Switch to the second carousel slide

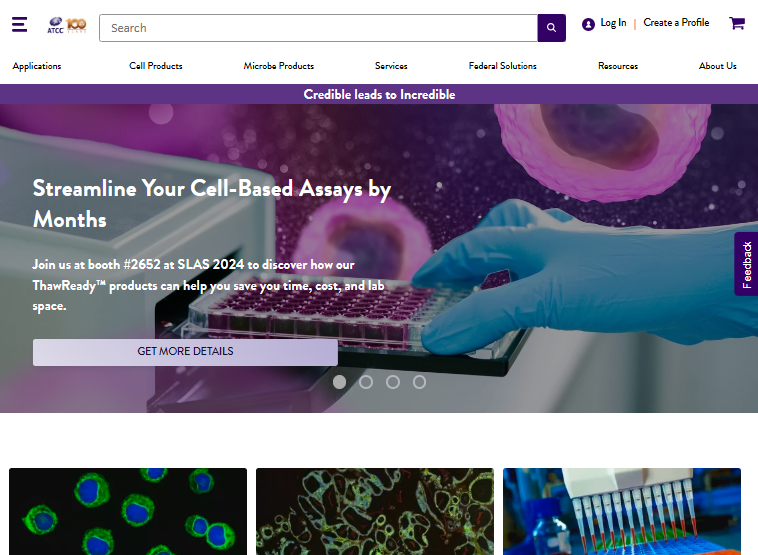point(366,382)
